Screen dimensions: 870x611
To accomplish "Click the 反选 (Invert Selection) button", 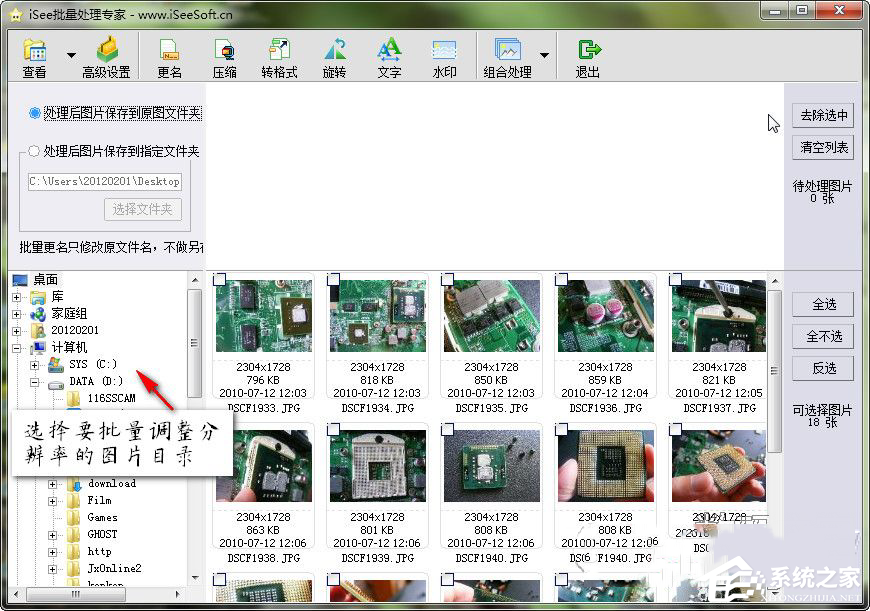I will [x=822, y=368].
